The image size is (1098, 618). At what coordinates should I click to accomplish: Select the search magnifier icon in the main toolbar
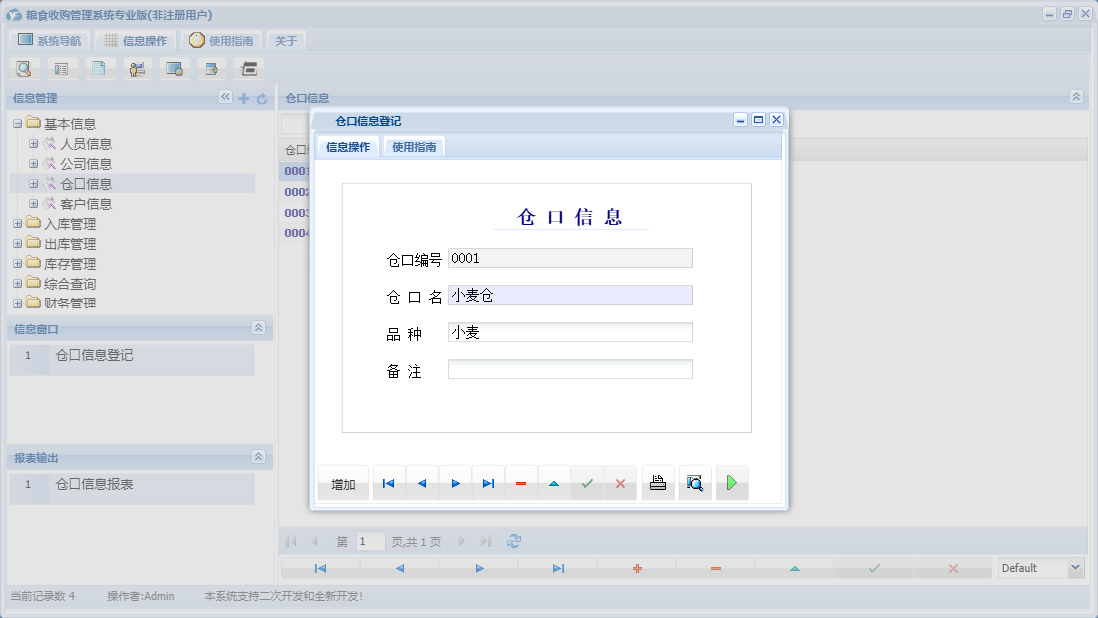coord(23,68)
